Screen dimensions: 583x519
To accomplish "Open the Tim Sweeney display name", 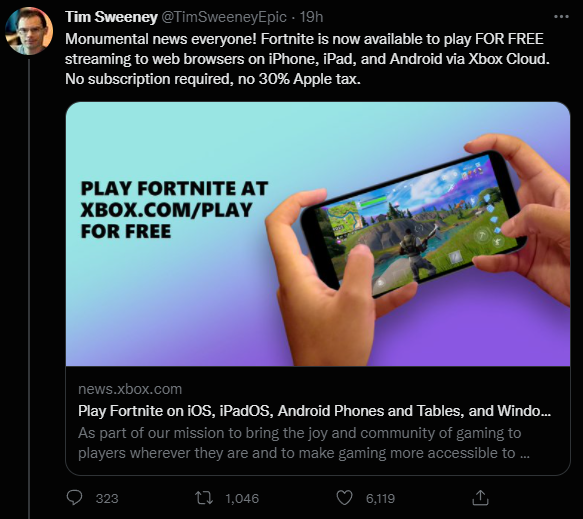I will click(x=111, y=17).
